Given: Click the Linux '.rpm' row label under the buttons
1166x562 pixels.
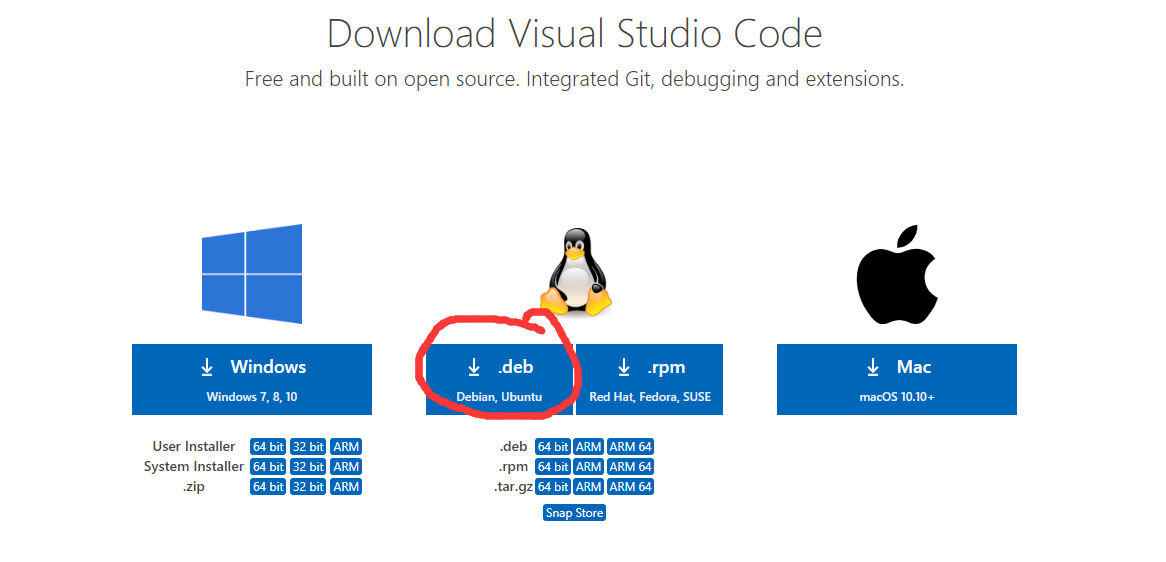Looking at the screenshot, I should click(x=514, y=467).
